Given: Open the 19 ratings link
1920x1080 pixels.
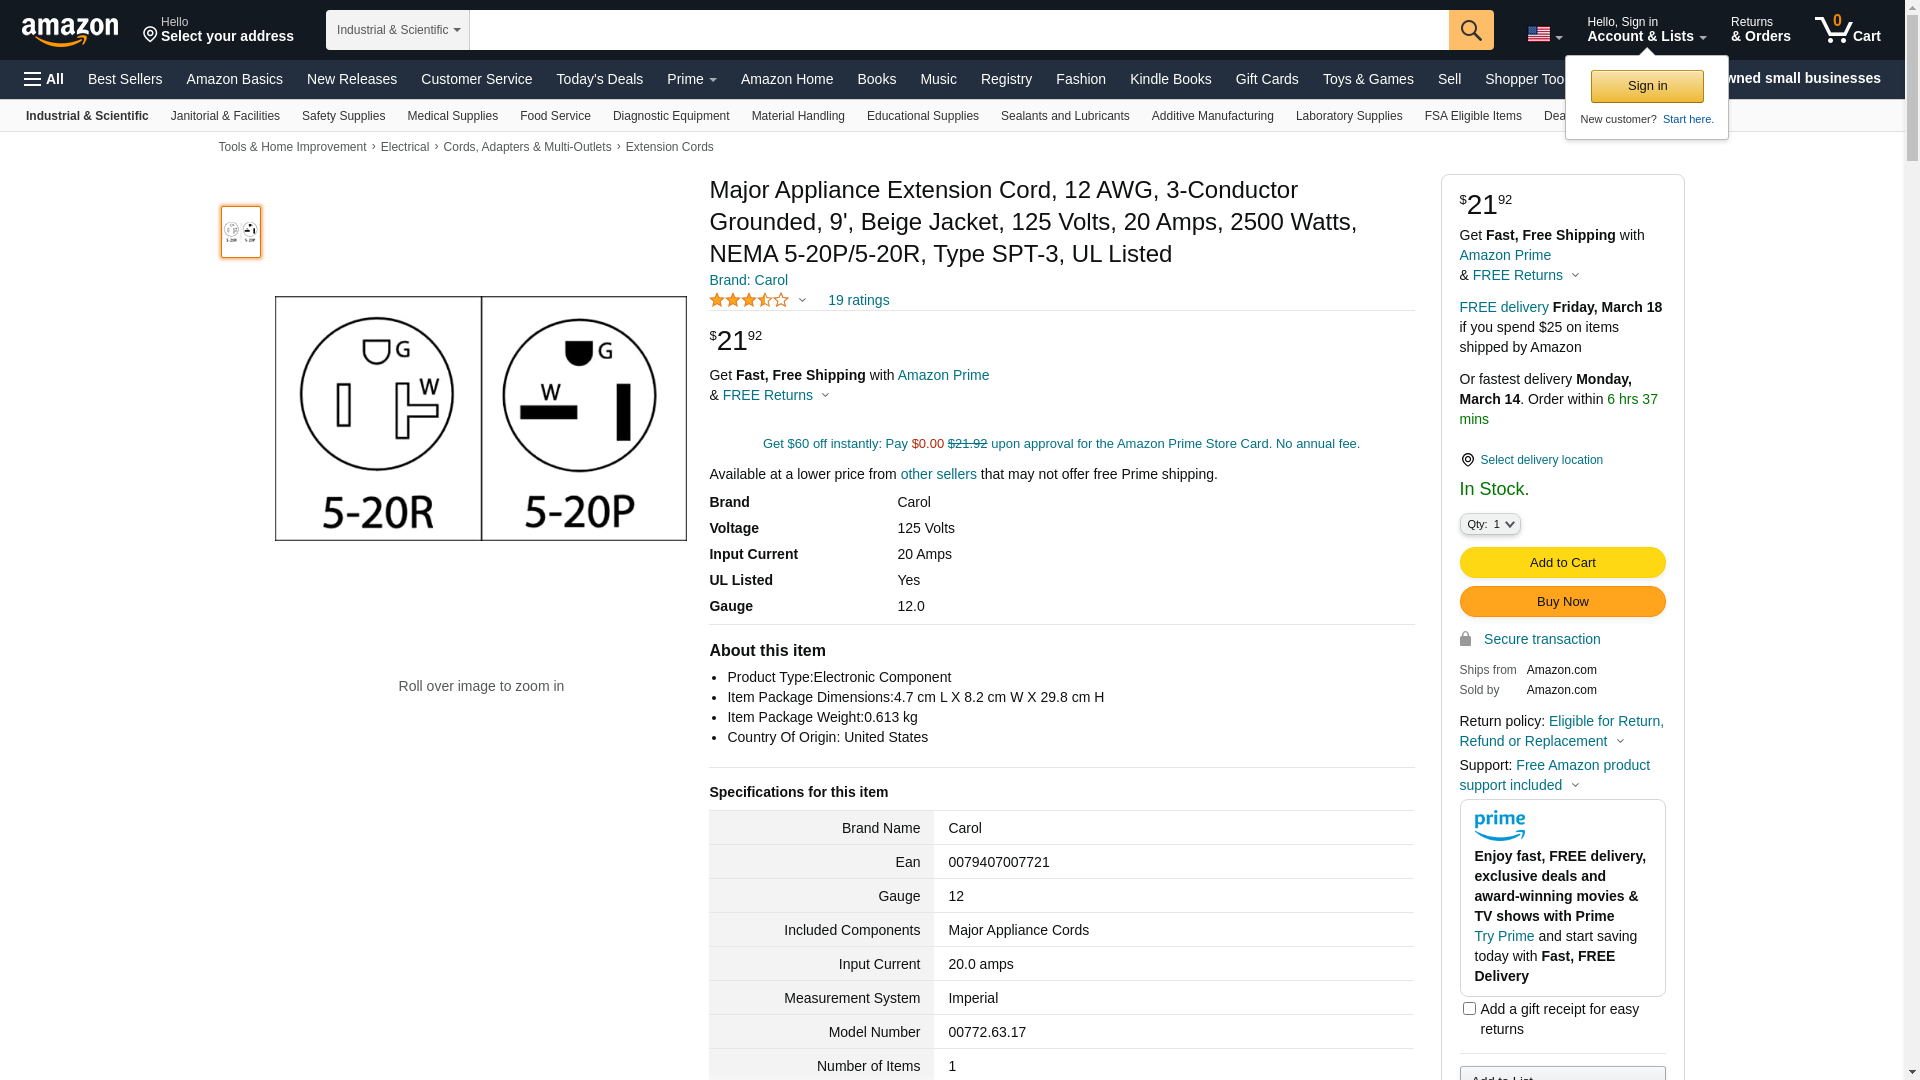Looking at the screenshot, I should 858,300.
